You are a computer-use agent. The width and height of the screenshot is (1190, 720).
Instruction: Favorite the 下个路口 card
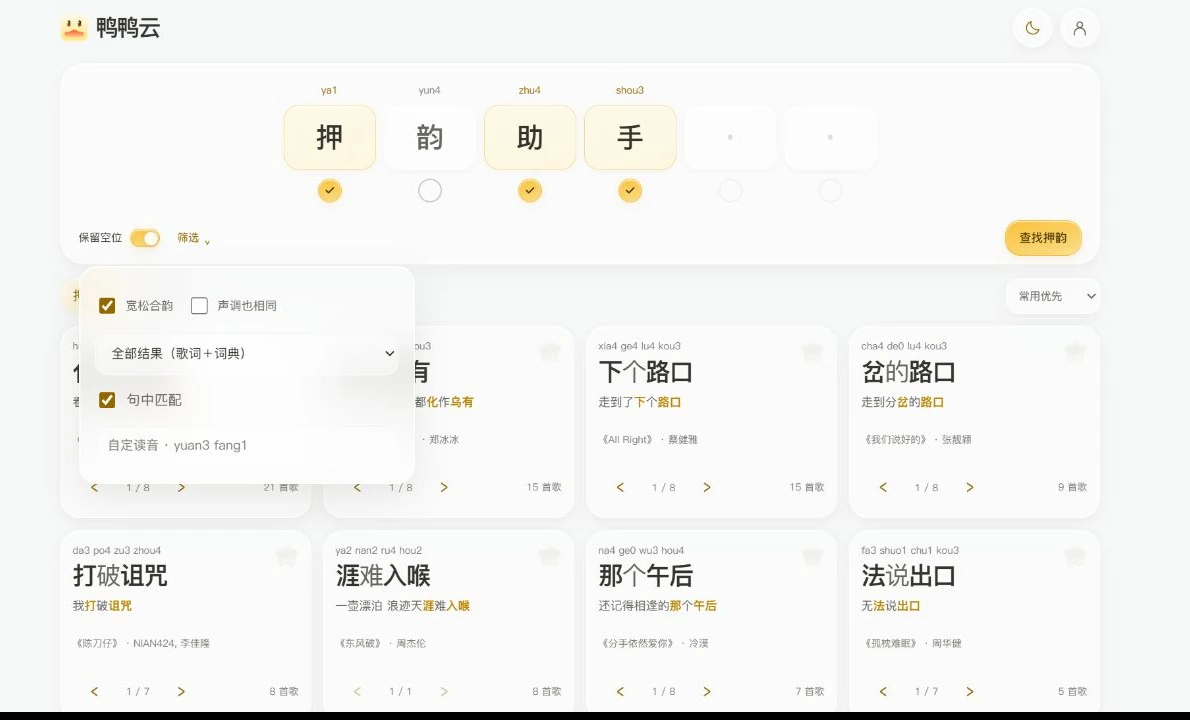(x=812, y=352)
